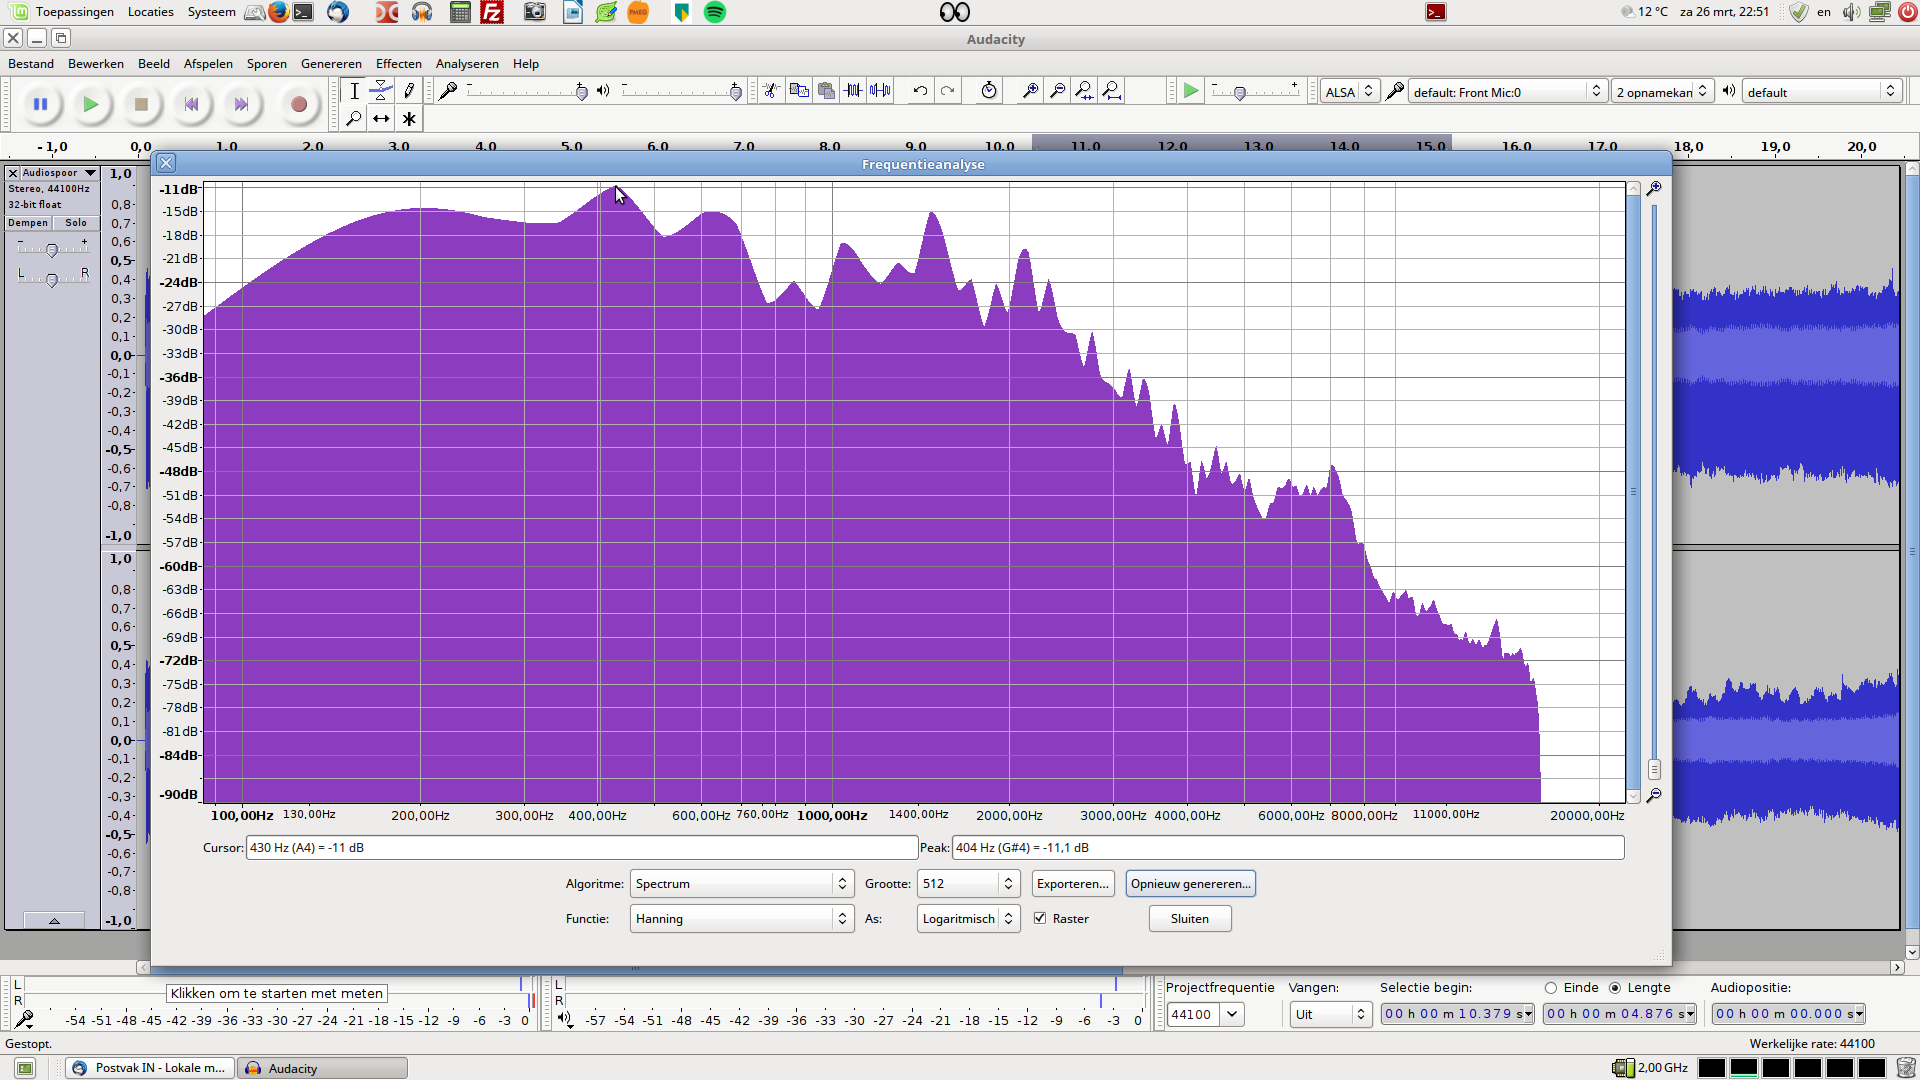Open the Functie Hanning dropdown

(741, 919)
